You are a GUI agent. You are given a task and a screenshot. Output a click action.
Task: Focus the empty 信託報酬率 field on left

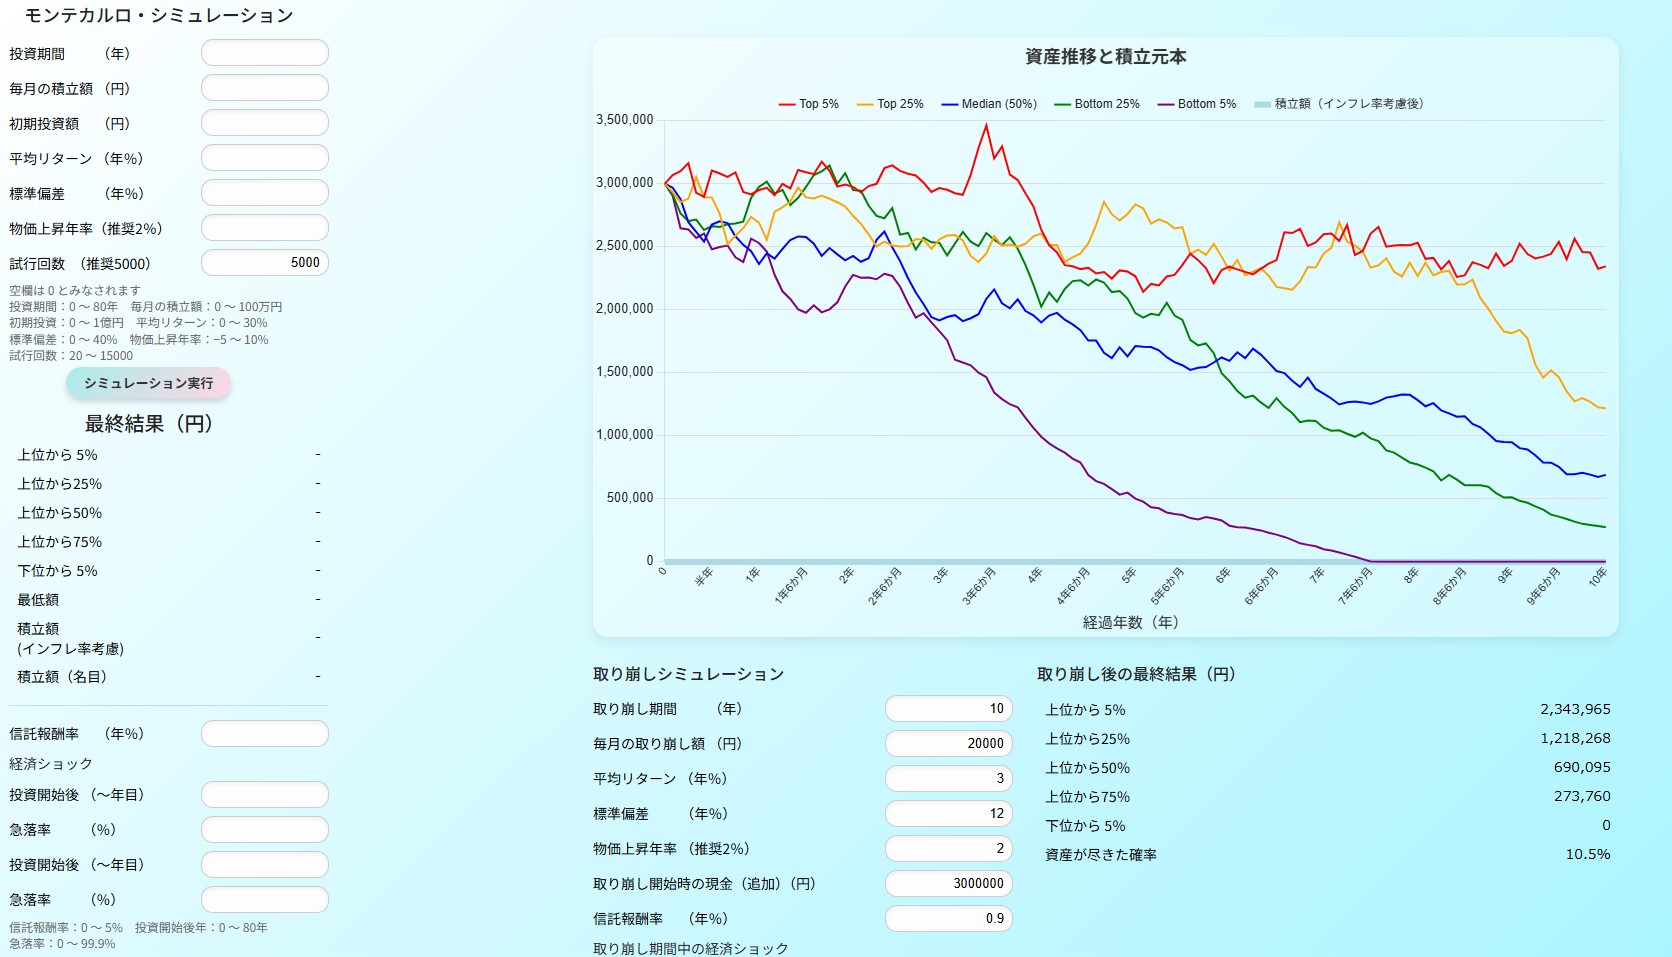coord(265,734)
